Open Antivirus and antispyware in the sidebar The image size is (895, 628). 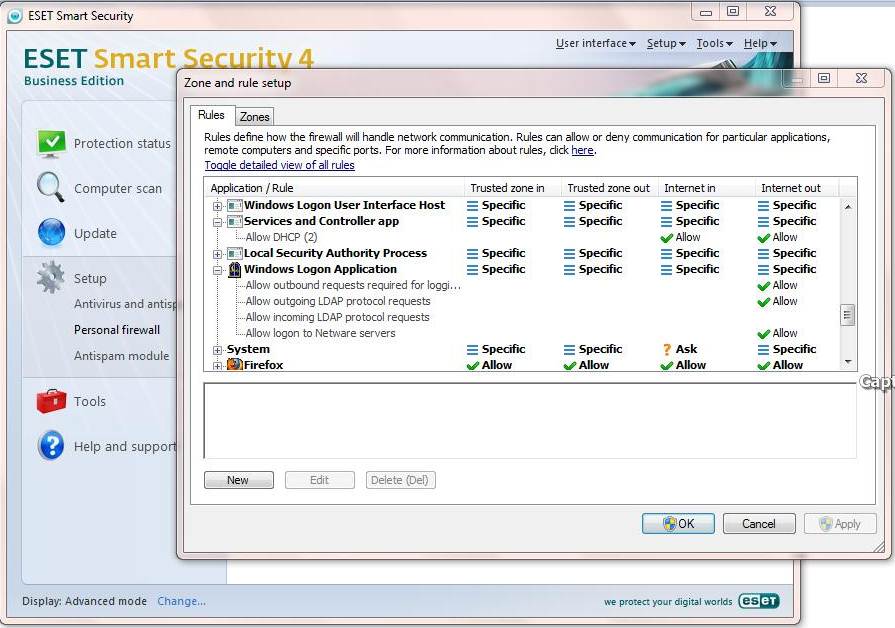(125, 304)
